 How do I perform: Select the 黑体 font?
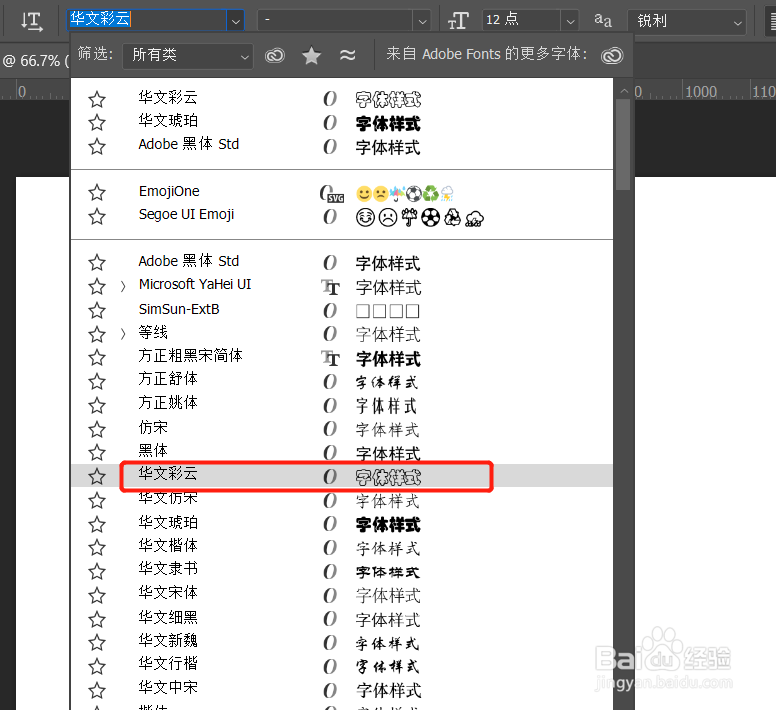(153, 451)
